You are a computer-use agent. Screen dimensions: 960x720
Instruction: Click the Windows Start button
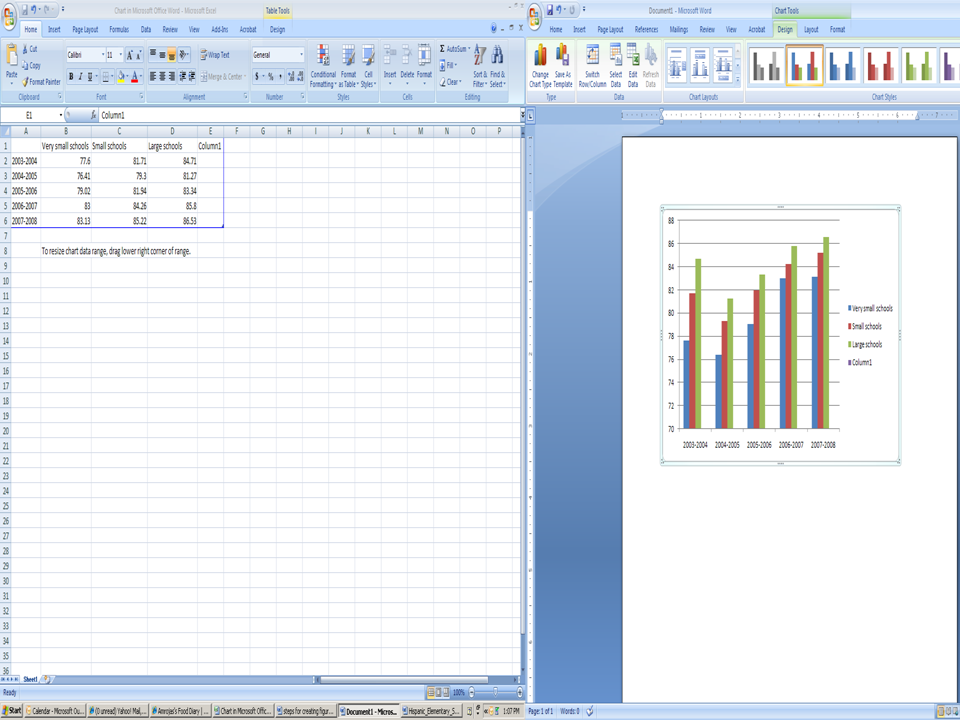[x=12, y=711]
